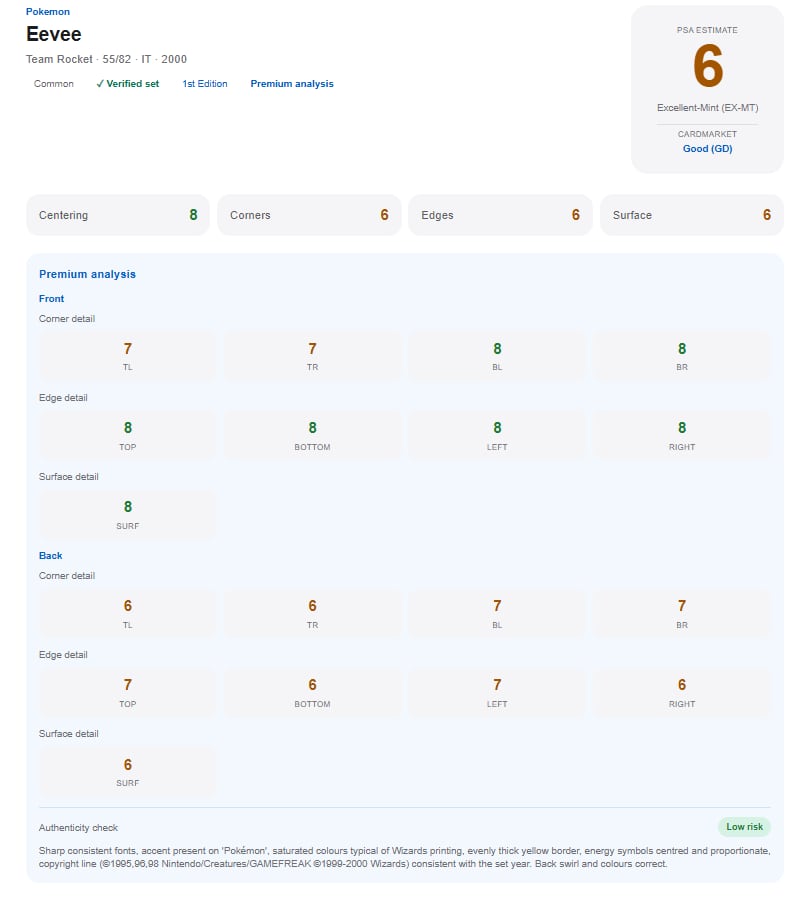
Task: Click the Back TR corner score
Action: 312,613
